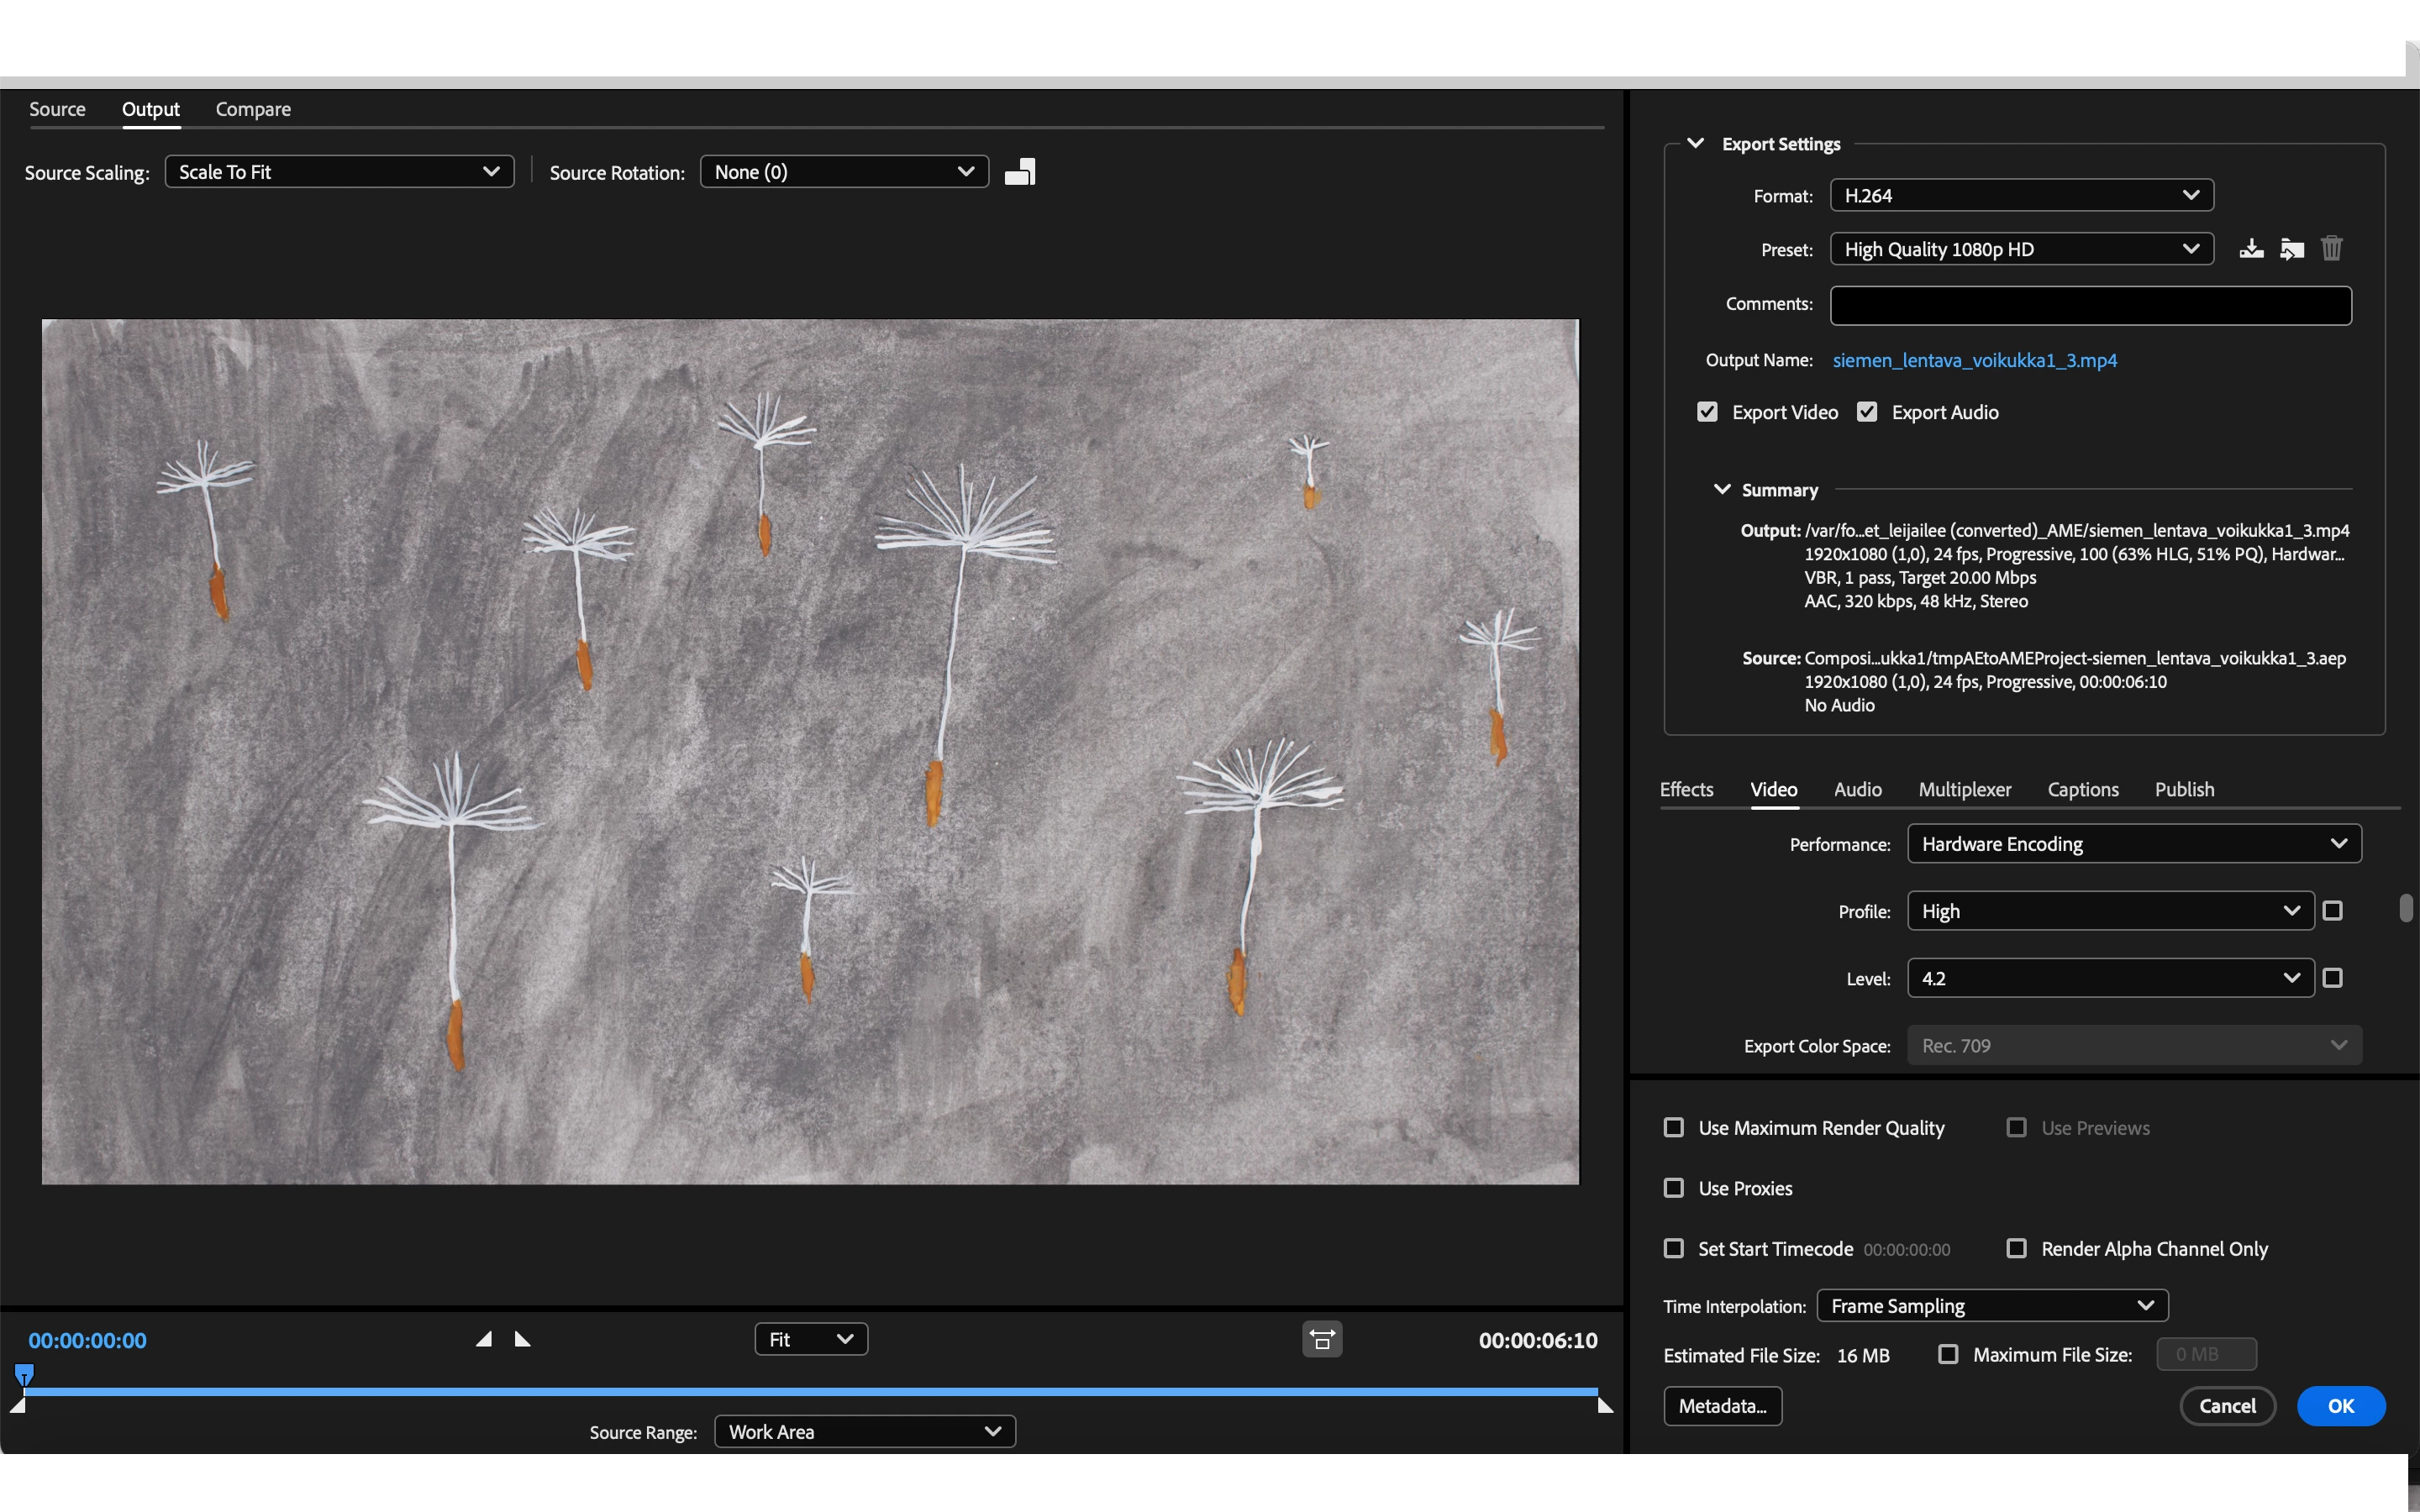Enable Use Maximum Render Quality
Image resolution: width=2420 pixels, height=1512 pixels.
coord(1674,1128)
